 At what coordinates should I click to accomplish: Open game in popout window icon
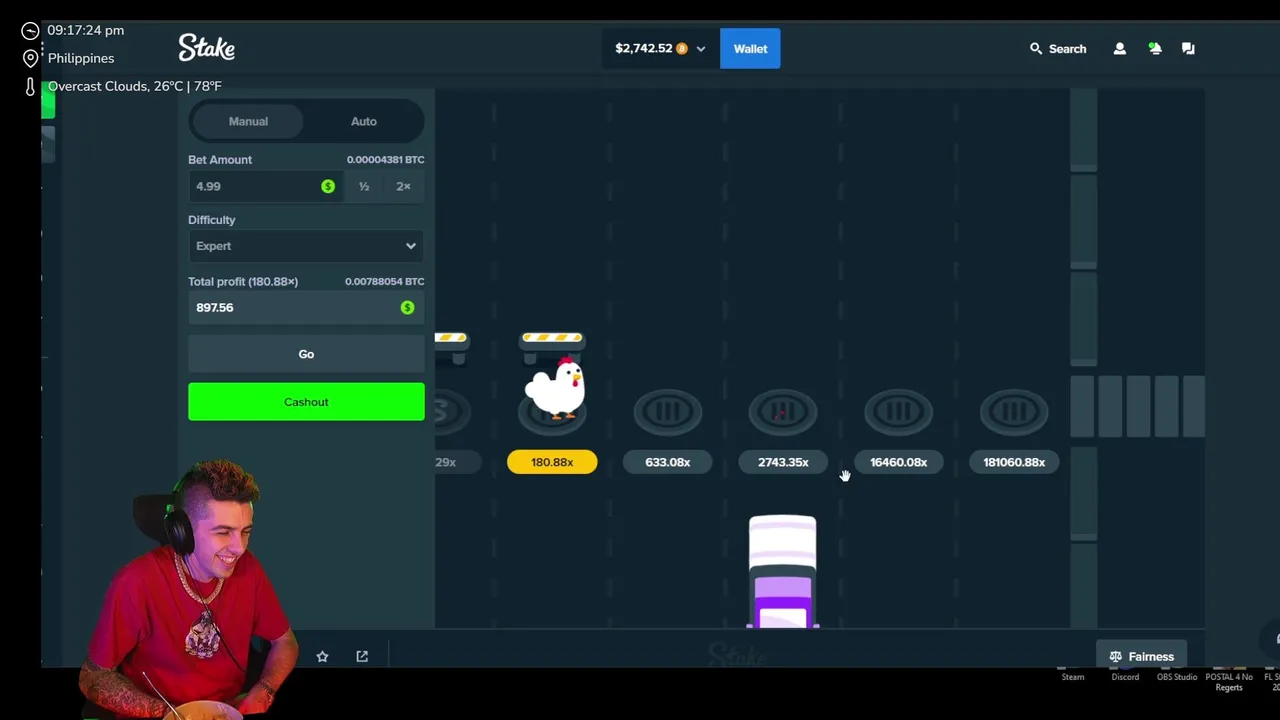tap(362, 656)
